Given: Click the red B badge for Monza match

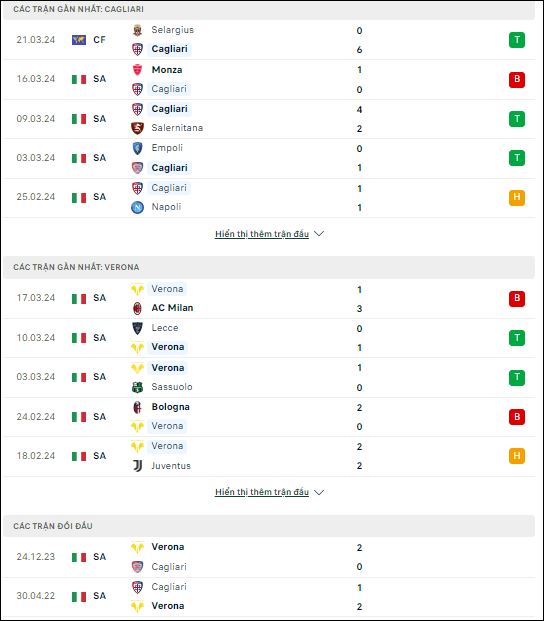Looking at the screenshot, I should click(517, 79).
